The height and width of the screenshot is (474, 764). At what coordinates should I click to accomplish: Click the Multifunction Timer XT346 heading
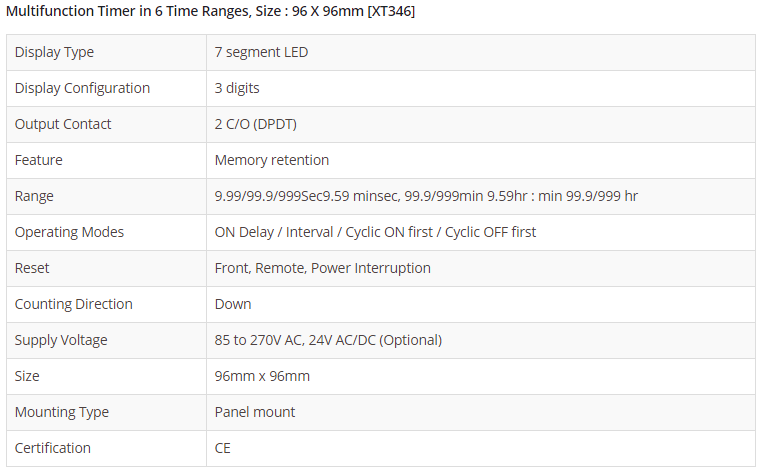211,11
